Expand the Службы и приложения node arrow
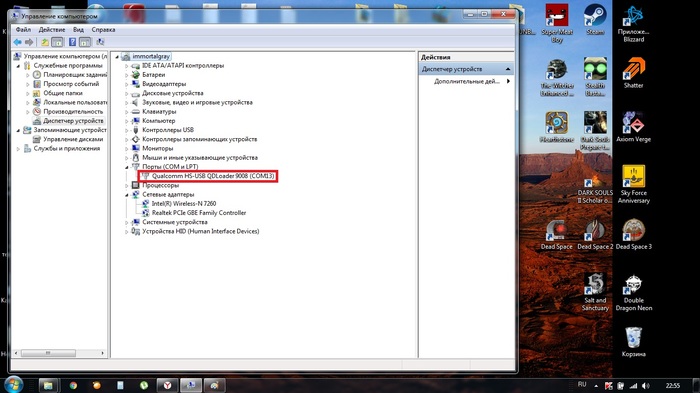The width and height of the screenshot is (700, 393). click(18, 149)
